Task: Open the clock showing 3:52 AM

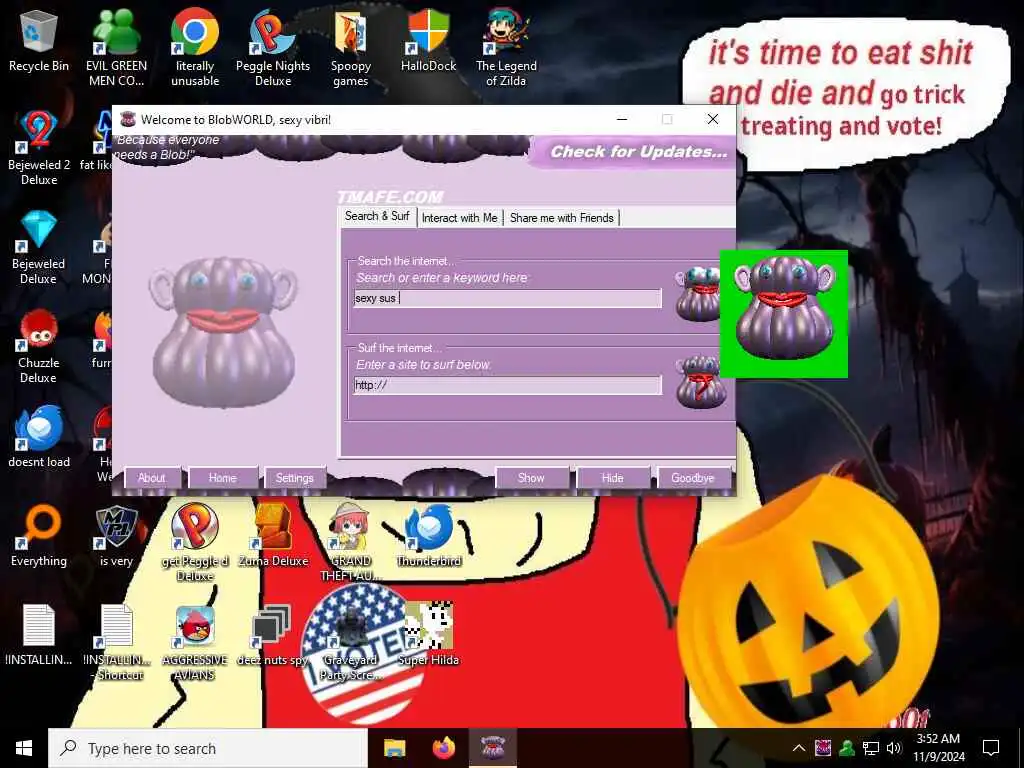Action: click(x=939, y=748)
